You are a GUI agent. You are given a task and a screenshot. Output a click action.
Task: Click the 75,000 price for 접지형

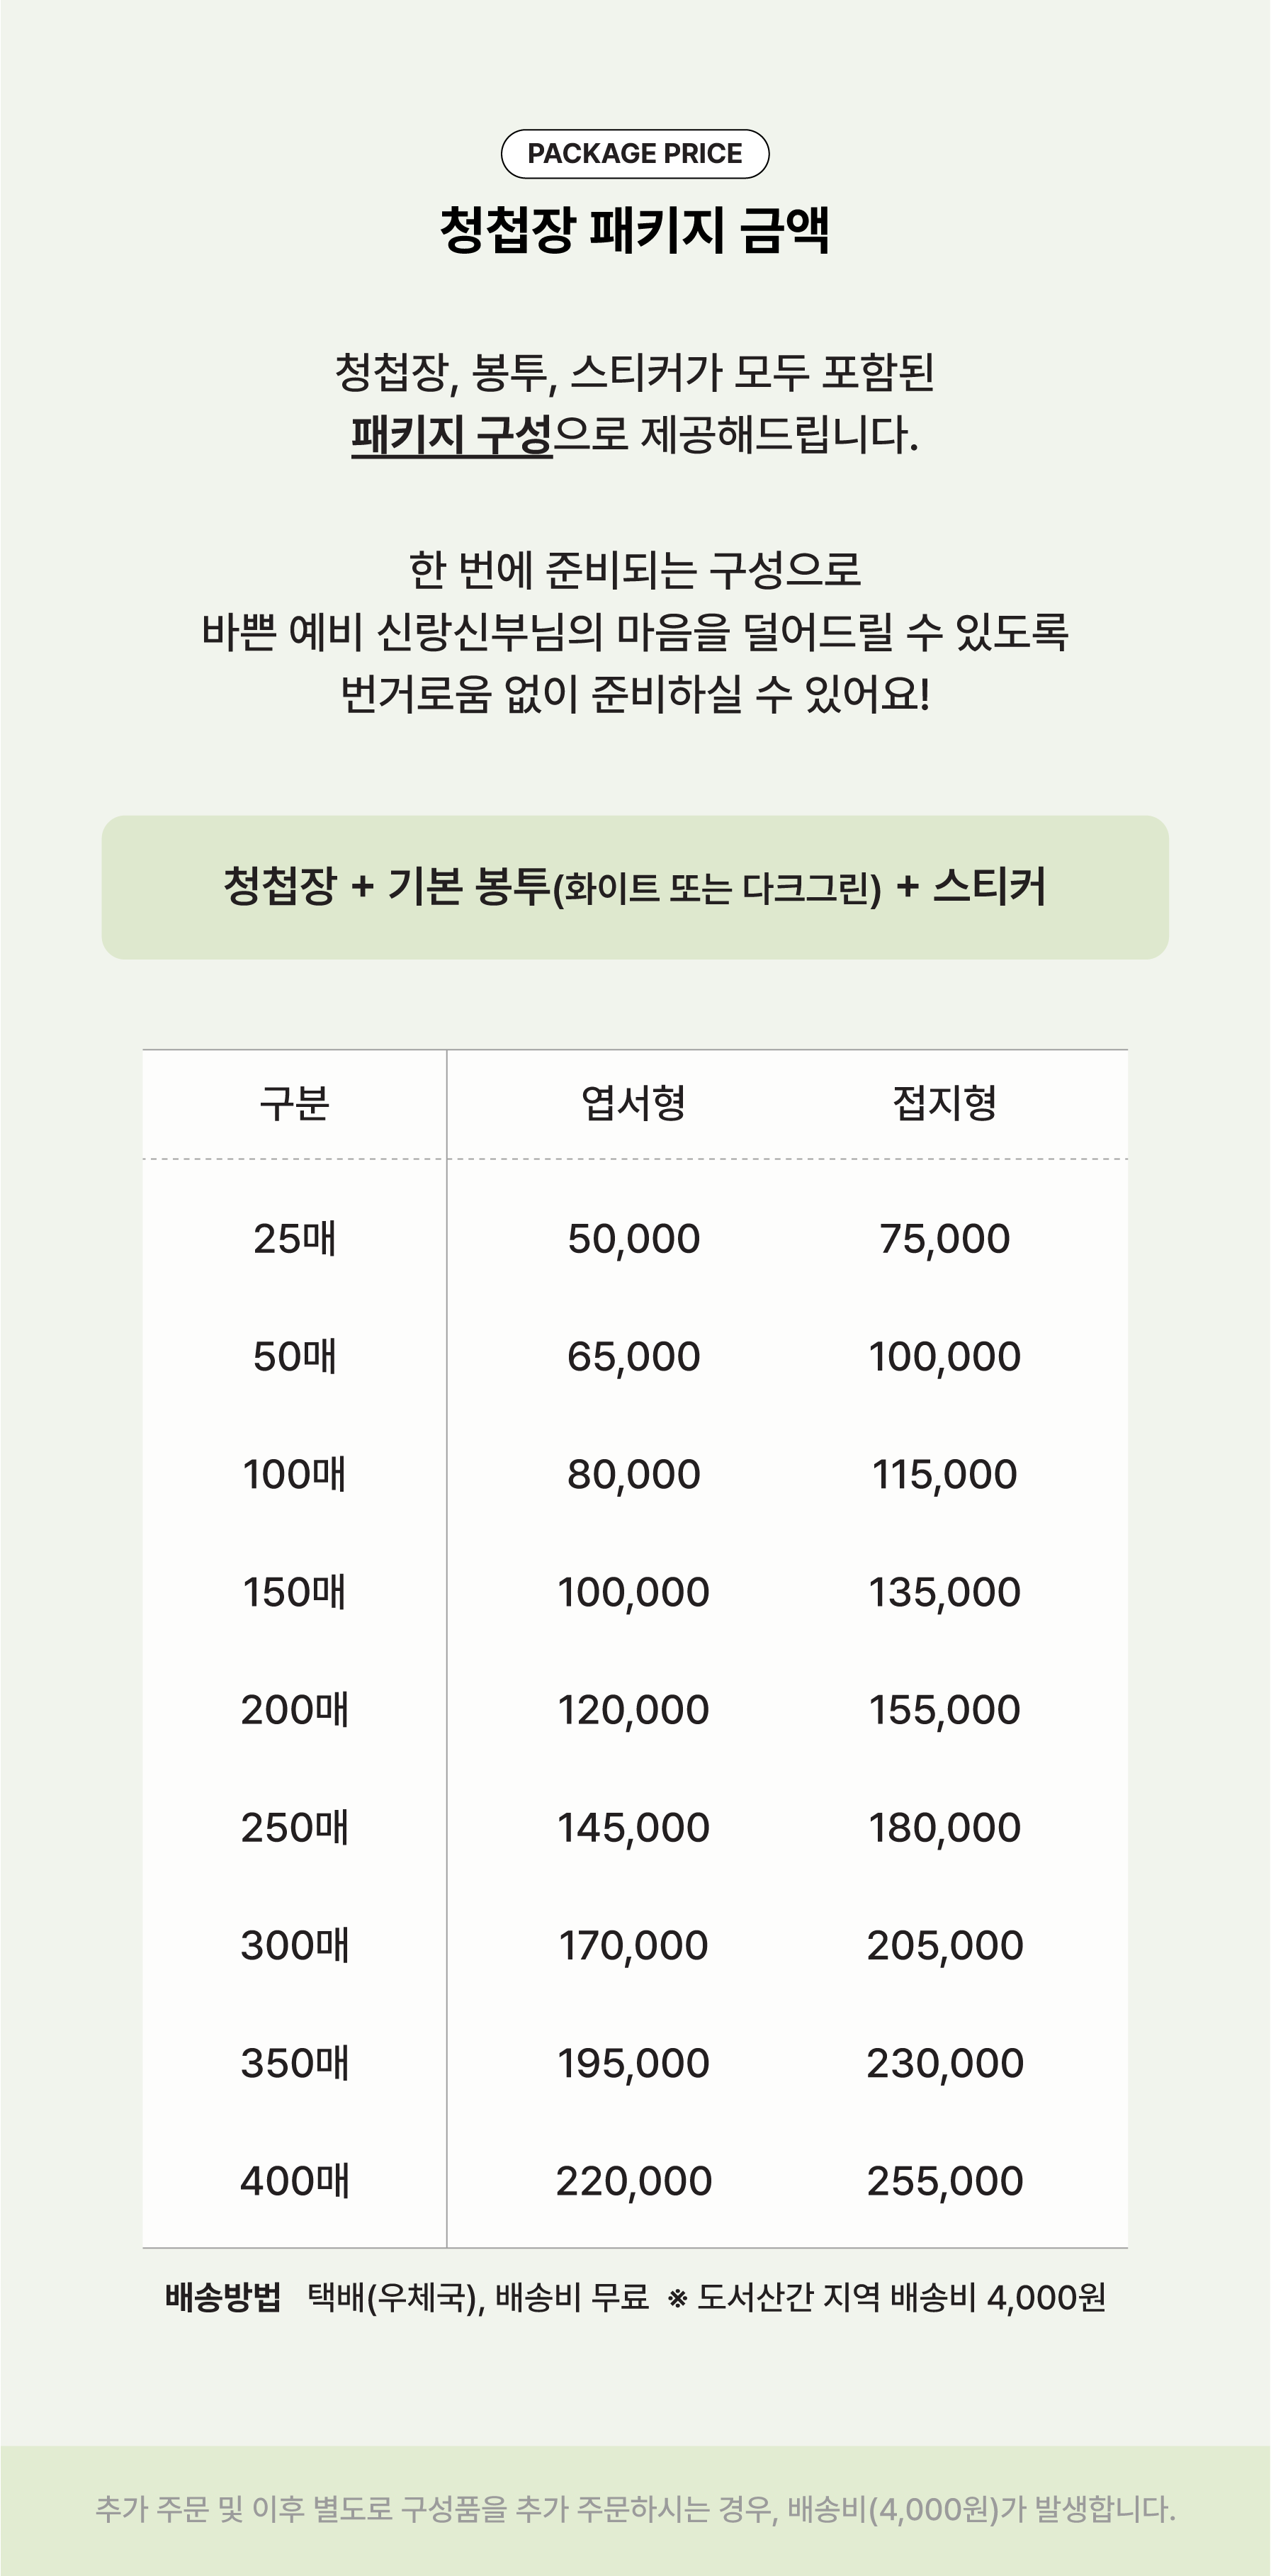[944, 1239]
